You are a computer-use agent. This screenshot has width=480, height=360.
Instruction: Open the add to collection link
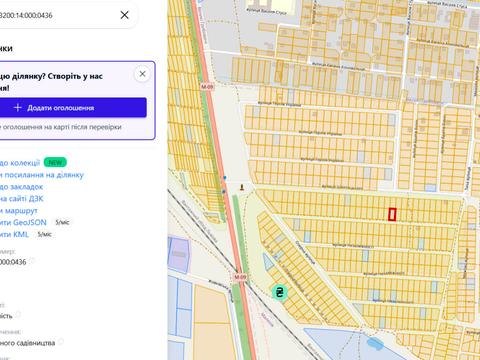click(x=20, y=163)
